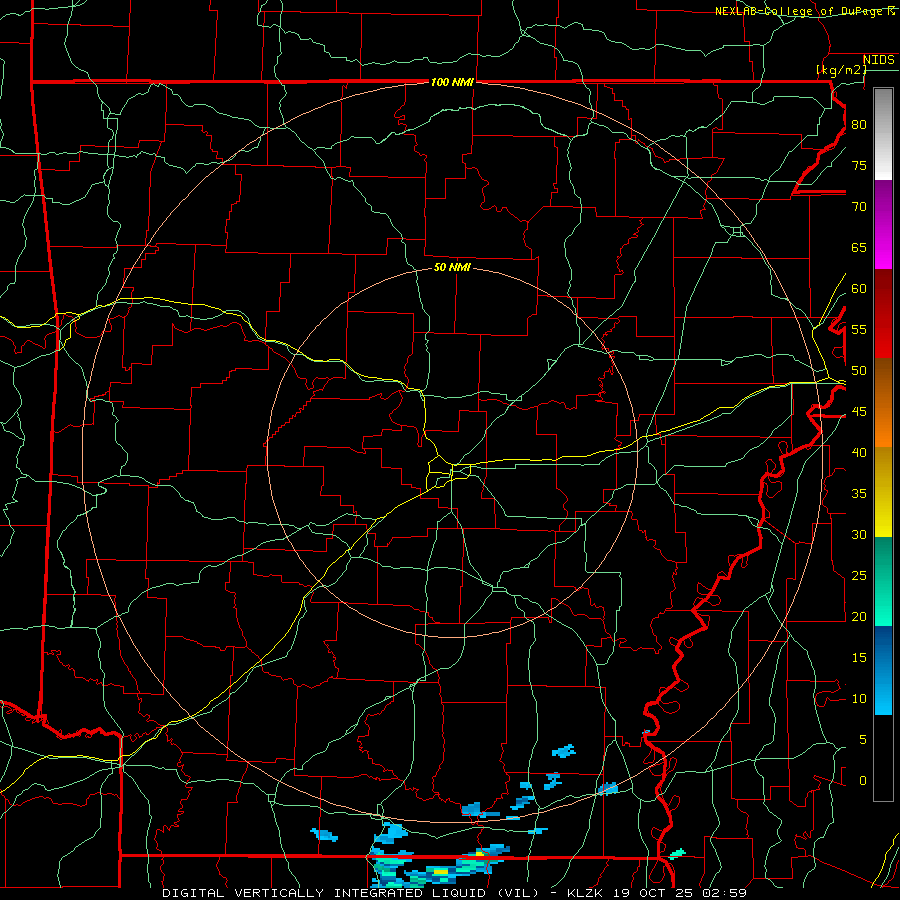The width and height of the screenshot is (900, 900).
Task: Click the (kg/m2) units label
Action: (841, 70)
